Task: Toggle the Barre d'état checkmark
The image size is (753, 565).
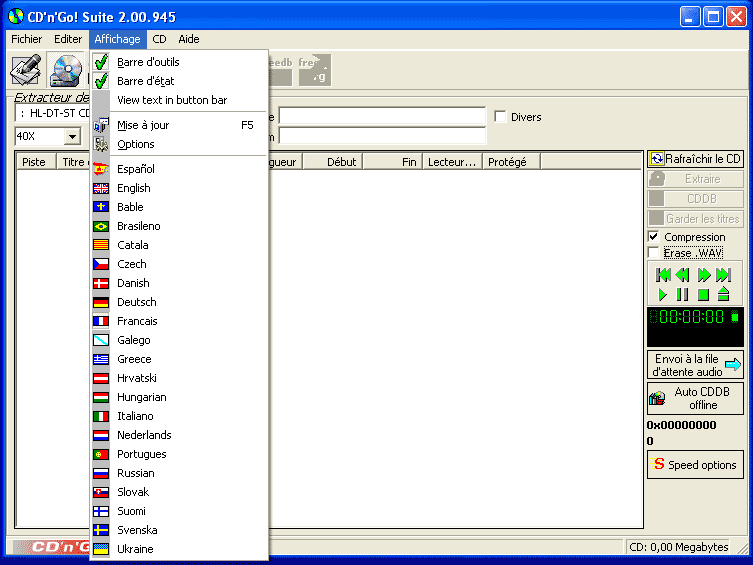Action: pyautogui.click(x=101, y=81)
